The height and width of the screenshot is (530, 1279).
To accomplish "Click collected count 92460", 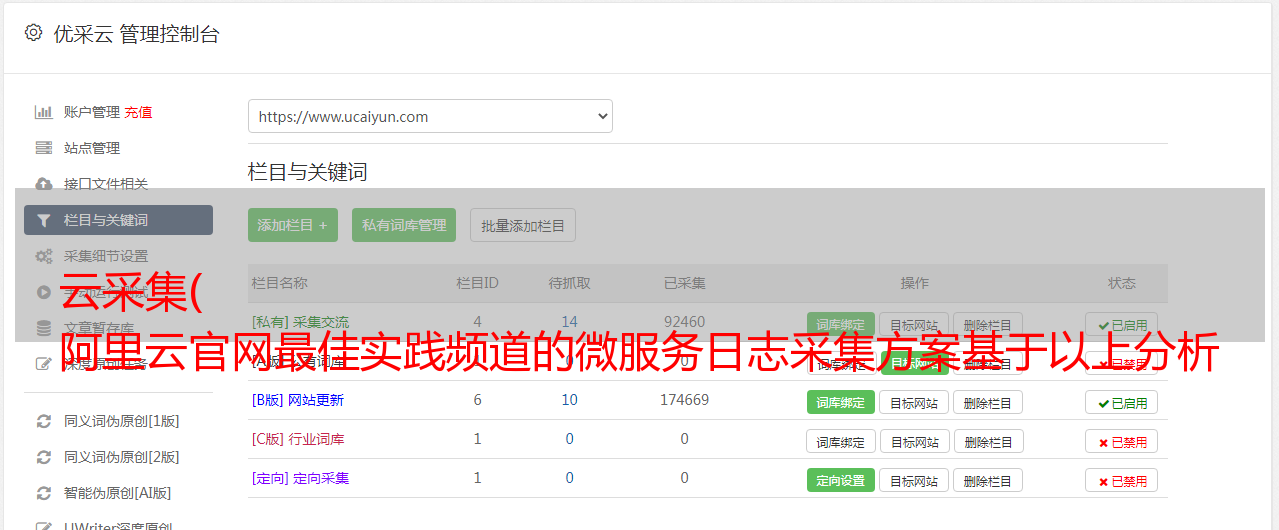I will tap(684, 322).
